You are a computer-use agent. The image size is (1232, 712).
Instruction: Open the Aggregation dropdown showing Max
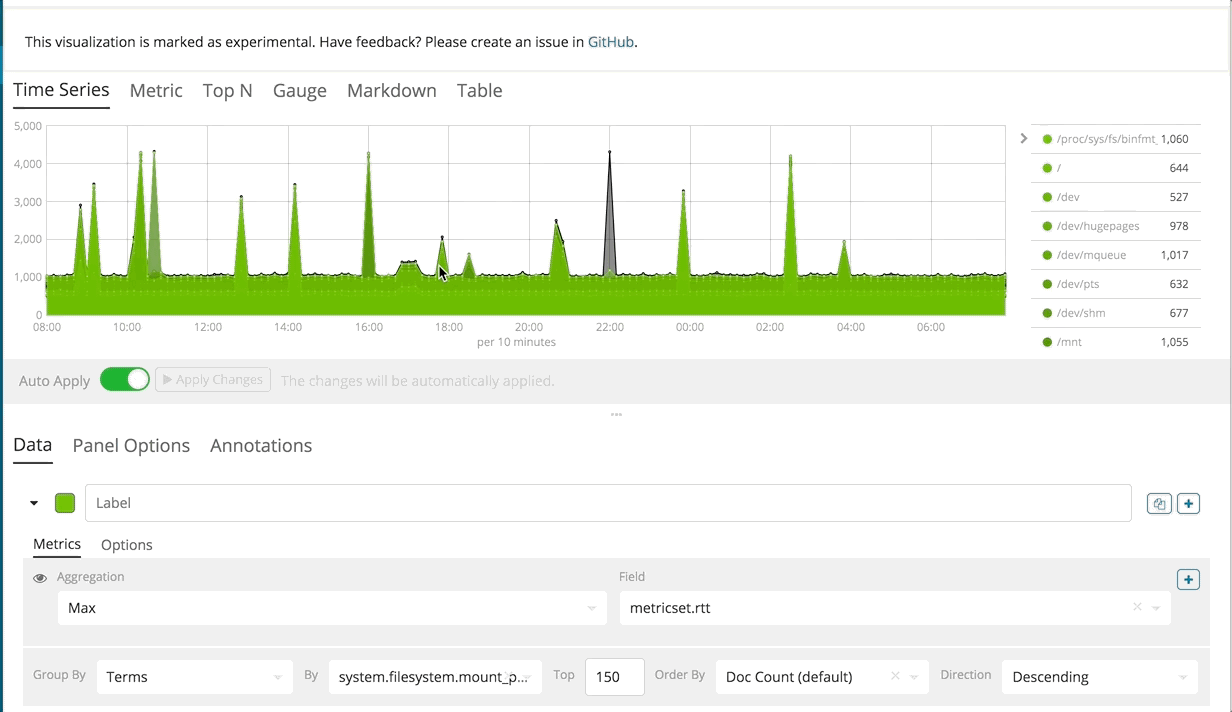[x=332, y=608]
